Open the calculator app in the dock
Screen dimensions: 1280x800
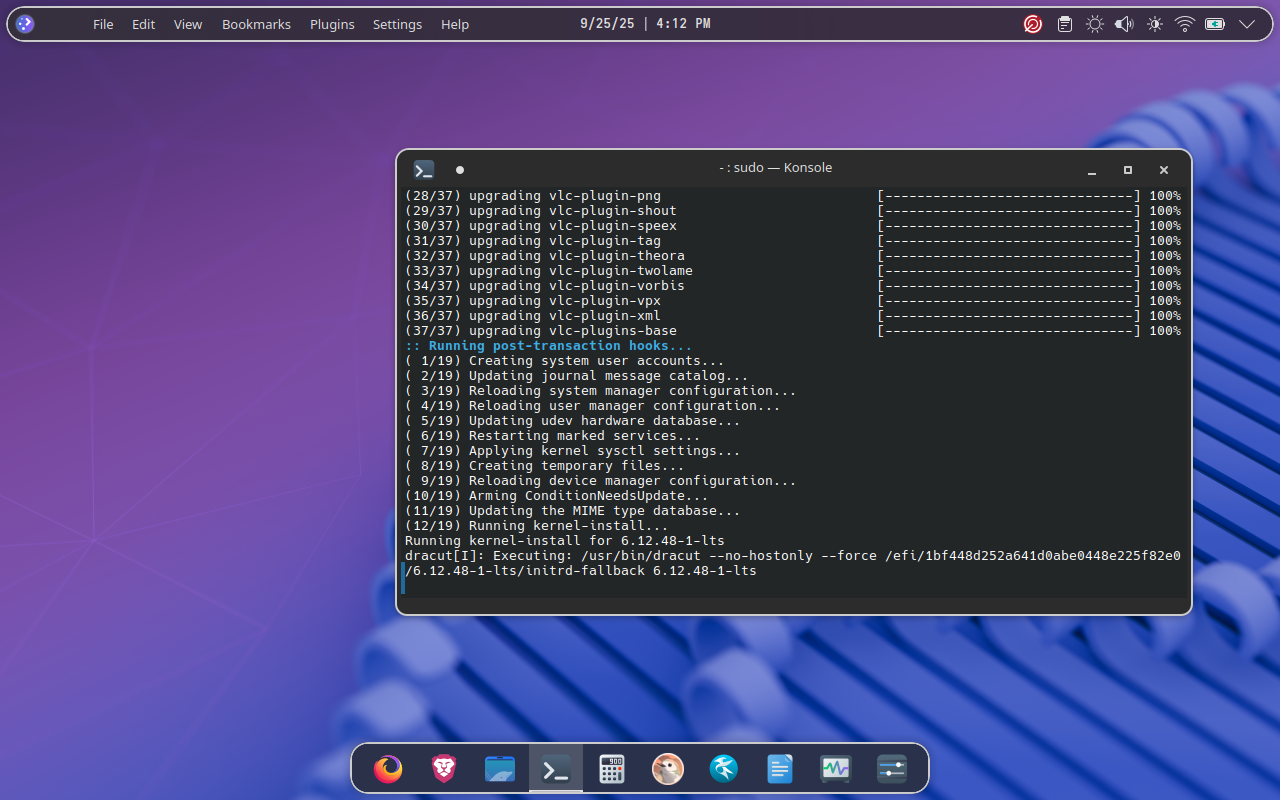612,769
